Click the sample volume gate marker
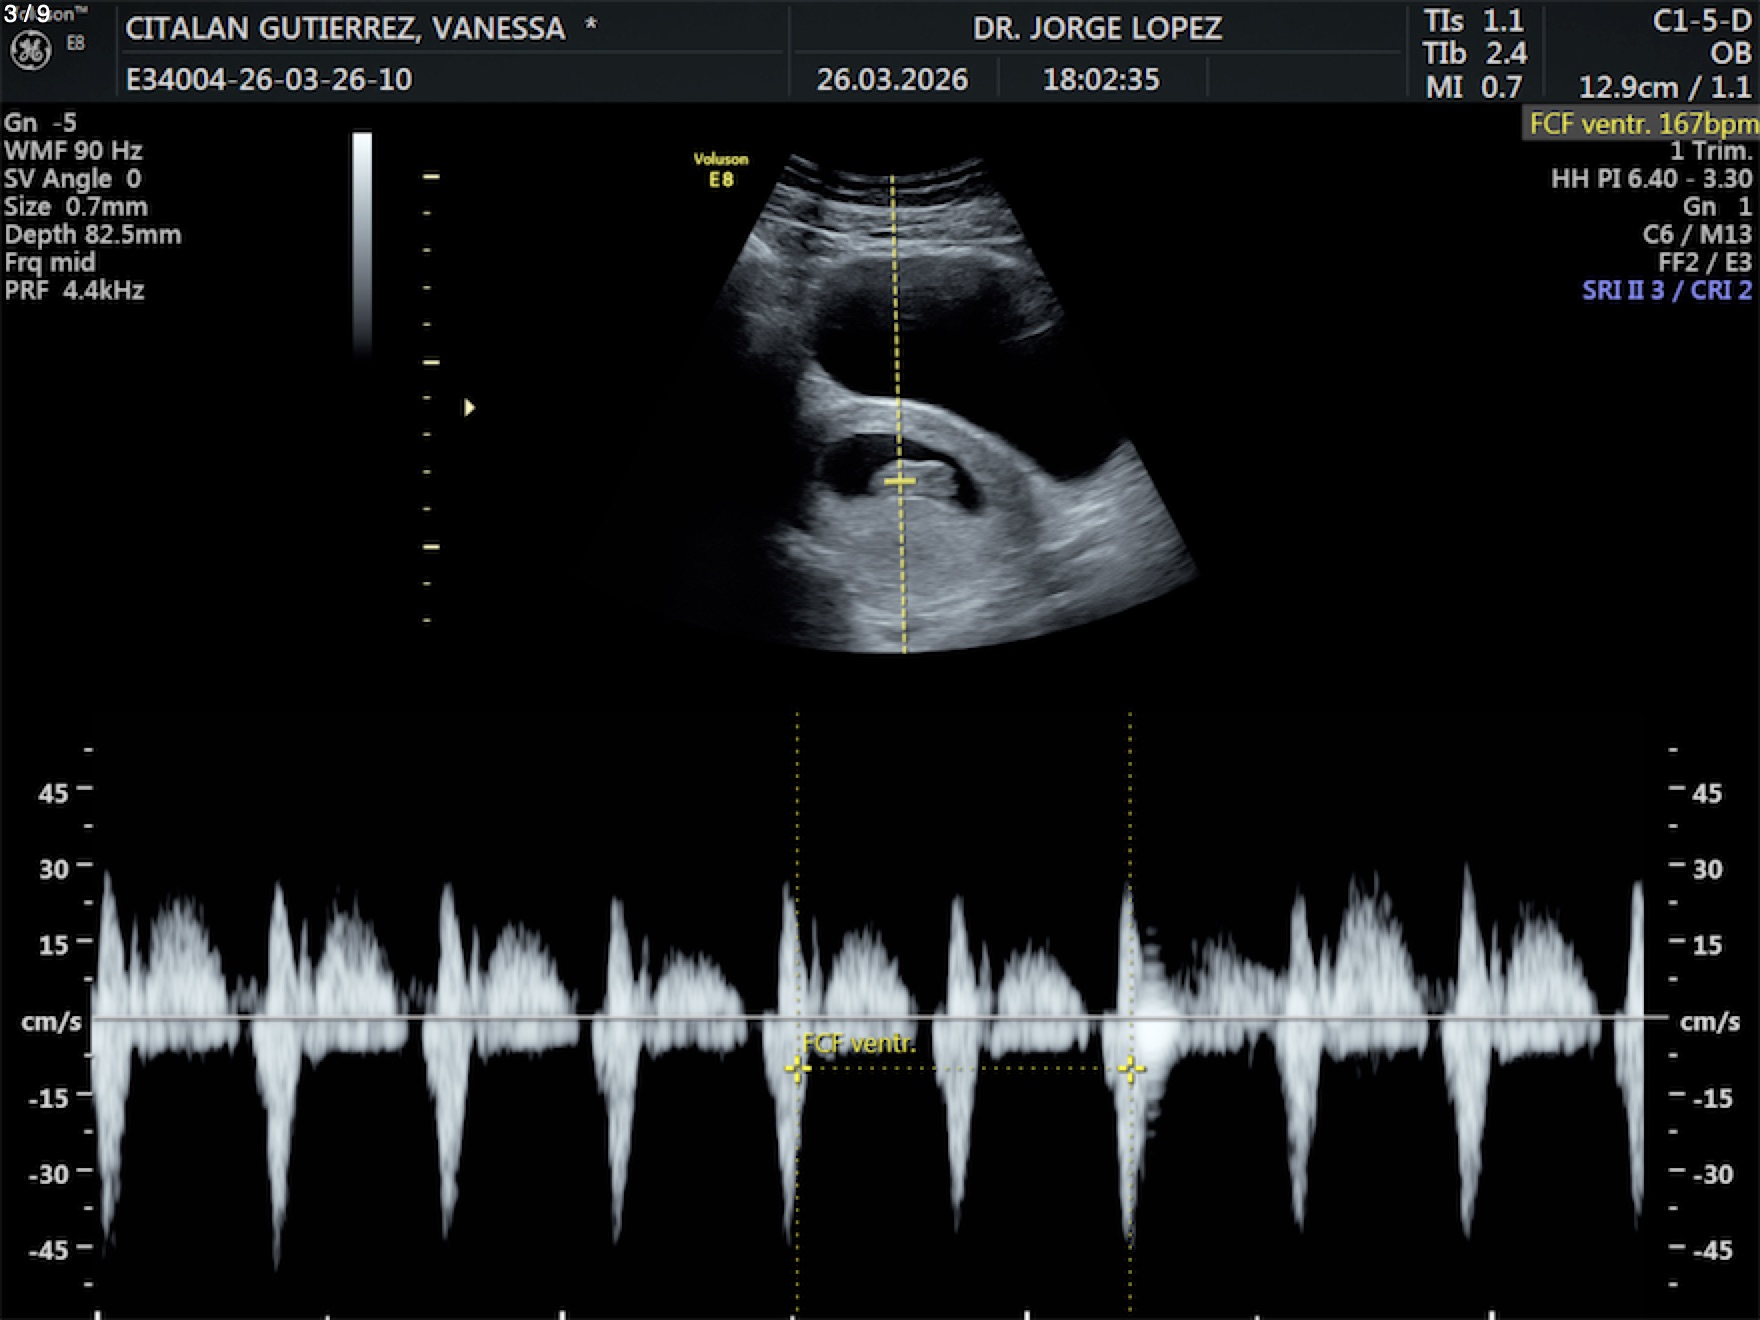 coord(899,482)
